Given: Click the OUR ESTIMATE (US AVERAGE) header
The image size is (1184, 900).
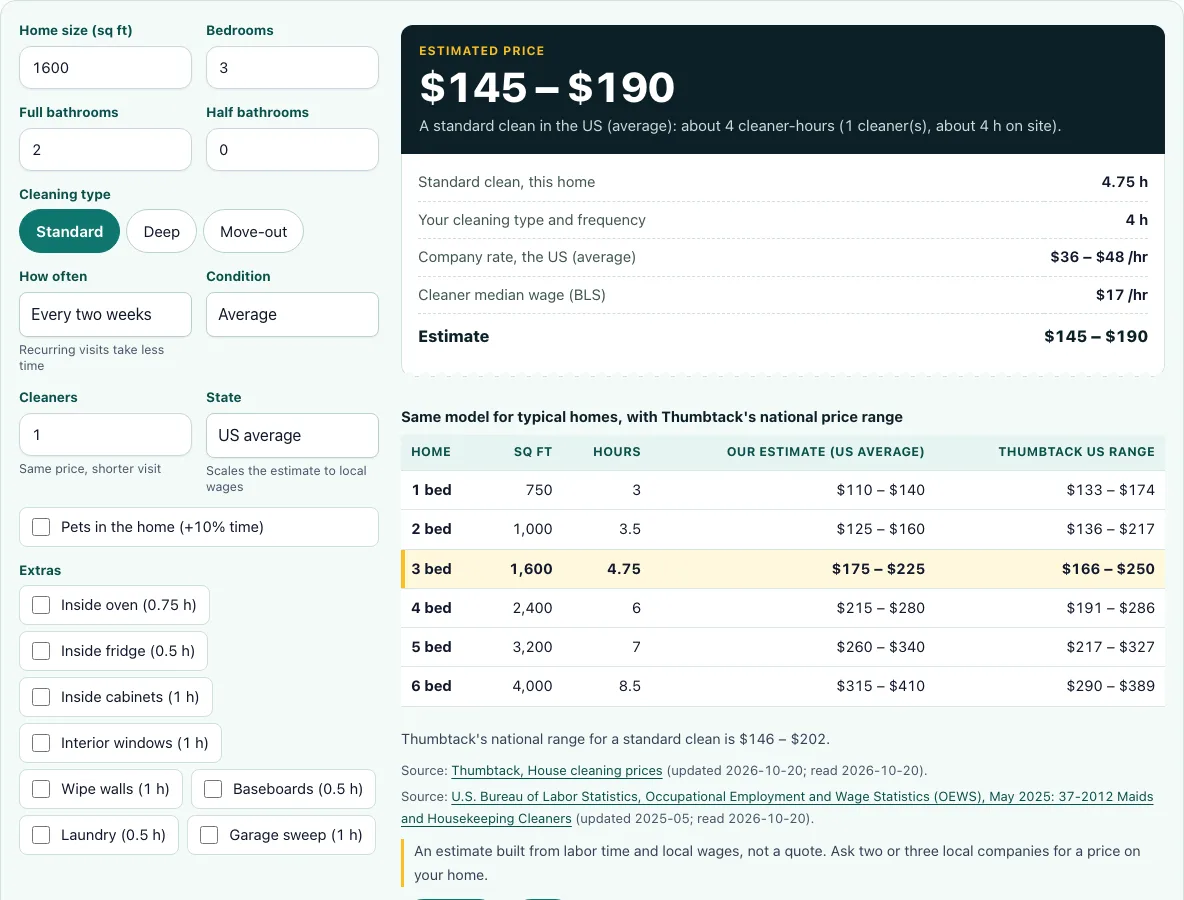Looking at the screenshot, I should coord(825,452).
